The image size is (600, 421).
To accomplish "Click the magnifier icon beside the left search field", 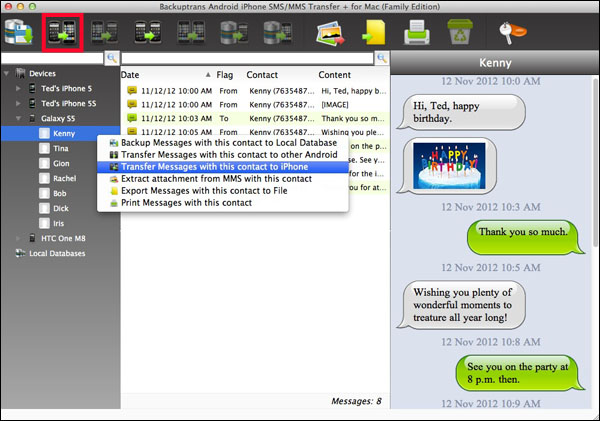I will coord(112,59).
